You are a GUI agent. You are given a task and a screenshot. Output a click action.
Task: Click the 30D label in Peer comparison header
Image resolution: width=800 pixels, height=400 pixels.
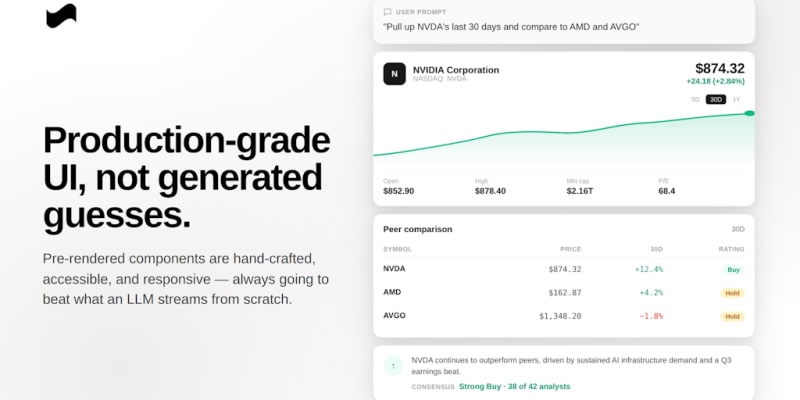(738, 230)
